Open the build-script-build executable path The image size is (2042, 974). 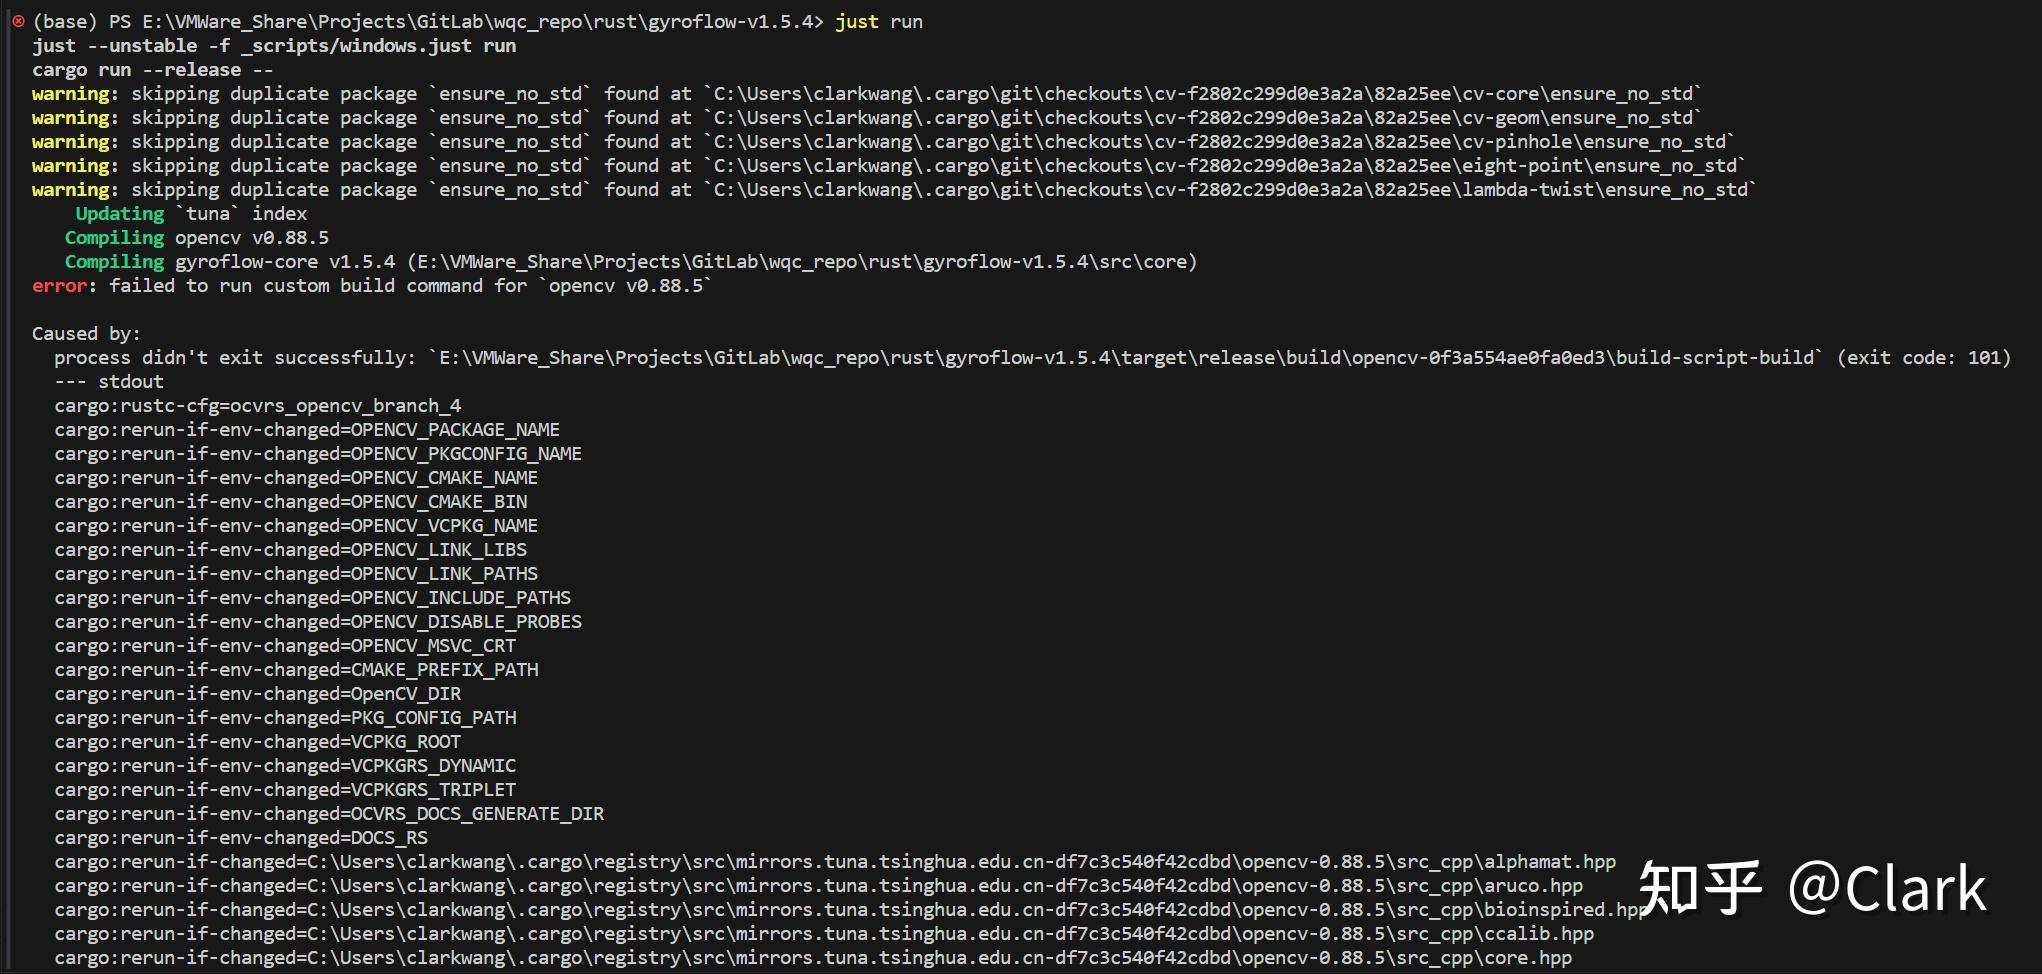(x=1126, y=358)
